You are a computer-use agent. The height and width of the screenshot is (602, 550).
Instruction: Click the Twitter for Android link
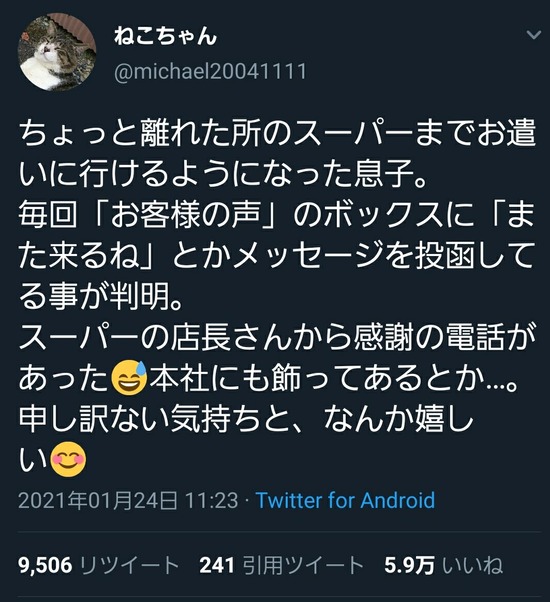[345, 500]
